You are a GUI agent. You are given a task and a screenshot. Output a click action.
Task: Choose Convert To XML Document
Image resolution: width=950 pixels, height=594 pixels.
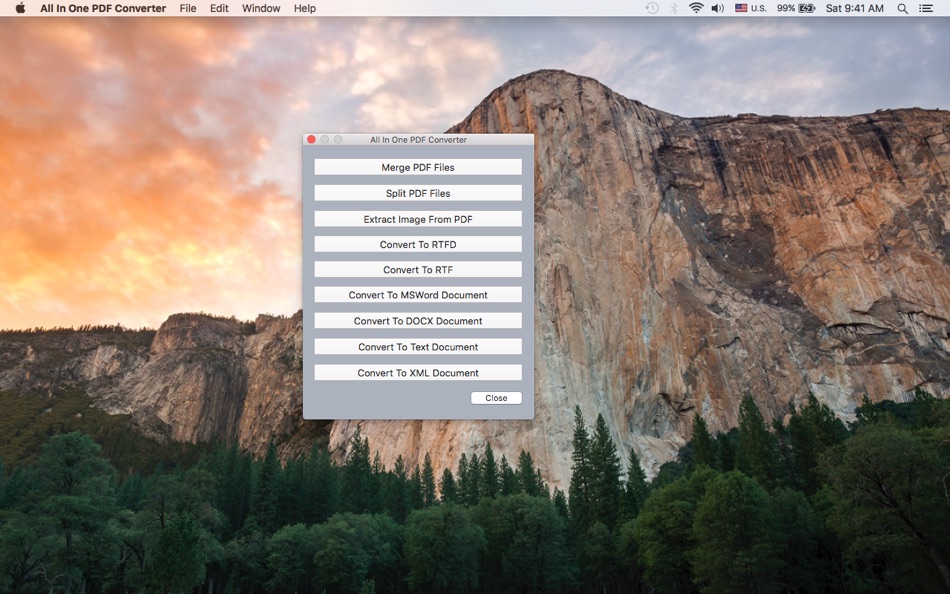coord(418,373)
